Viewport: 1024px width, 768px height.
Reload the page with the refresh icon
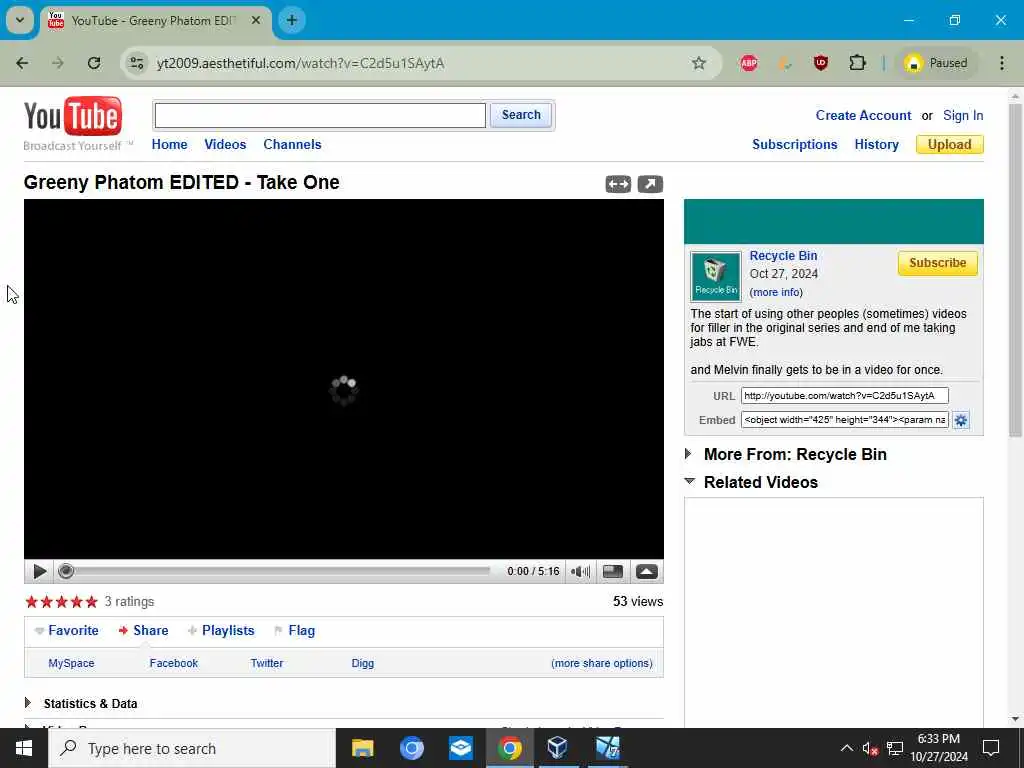click(x=94, y=63)
